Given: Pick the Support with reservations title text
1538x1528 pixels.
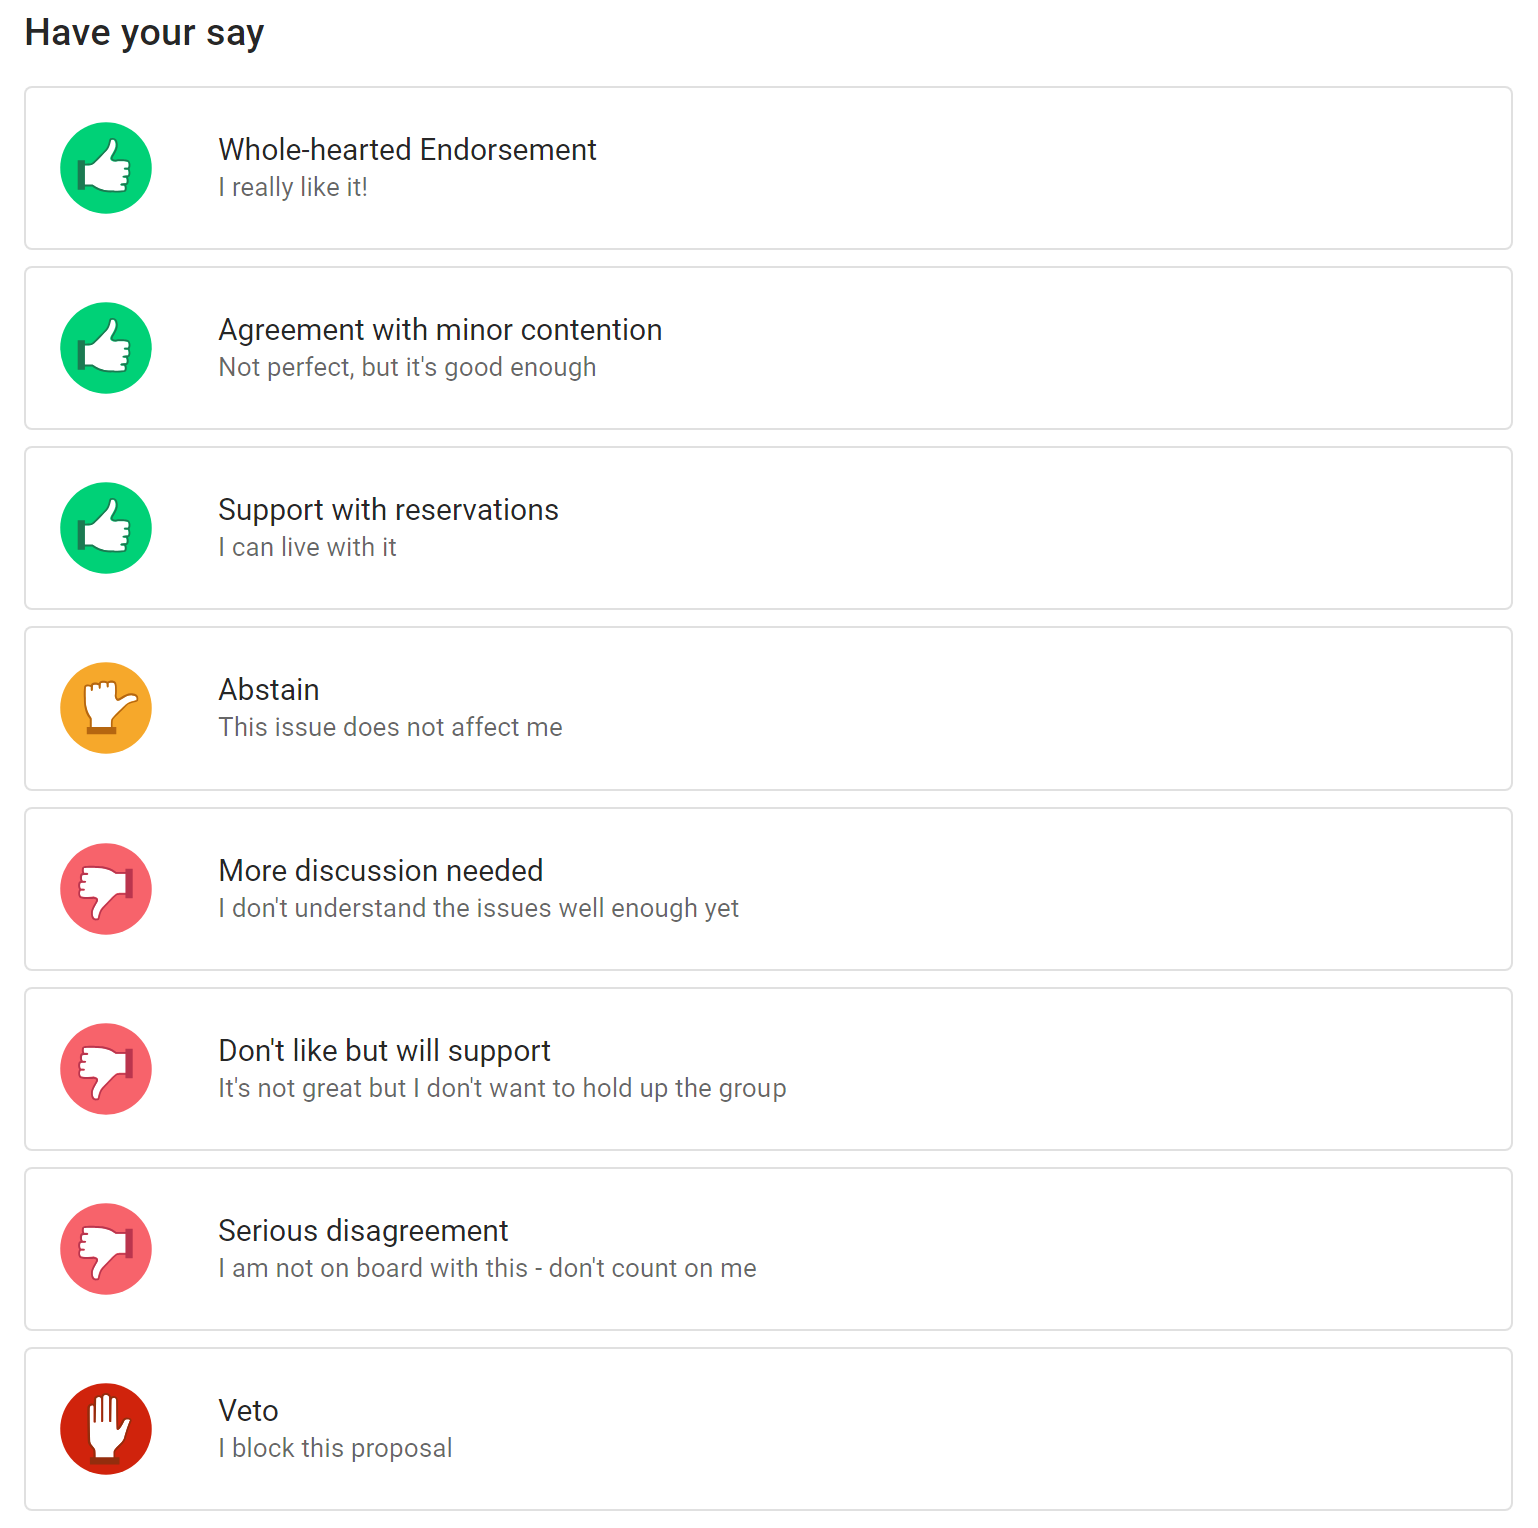Looking at the screenshot, I should tap(388, 510).
